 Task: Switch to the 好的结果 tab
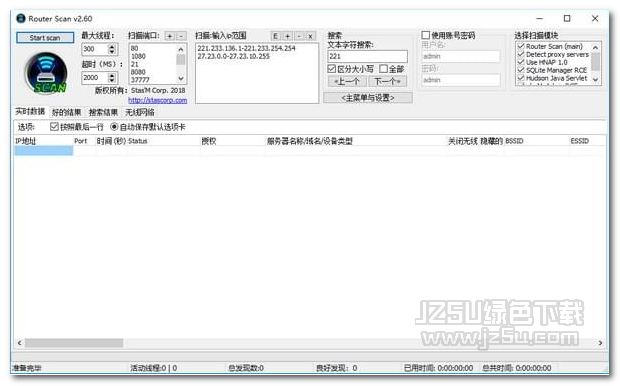(66, 112)
